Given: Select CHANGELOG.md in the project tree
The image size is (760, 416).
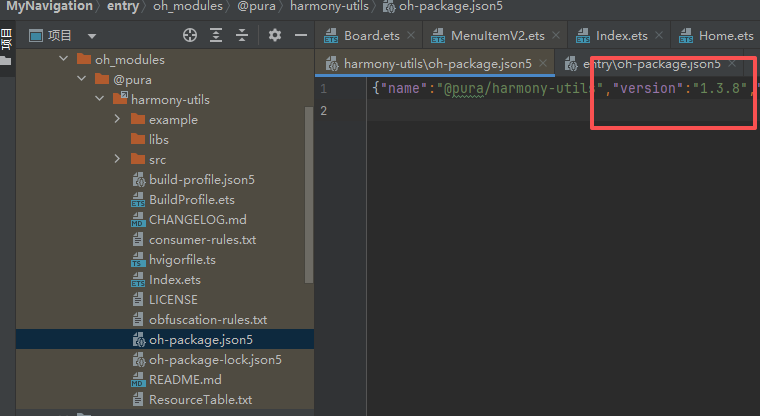Looking at the screenshot, I should click(x=197, y=220).
